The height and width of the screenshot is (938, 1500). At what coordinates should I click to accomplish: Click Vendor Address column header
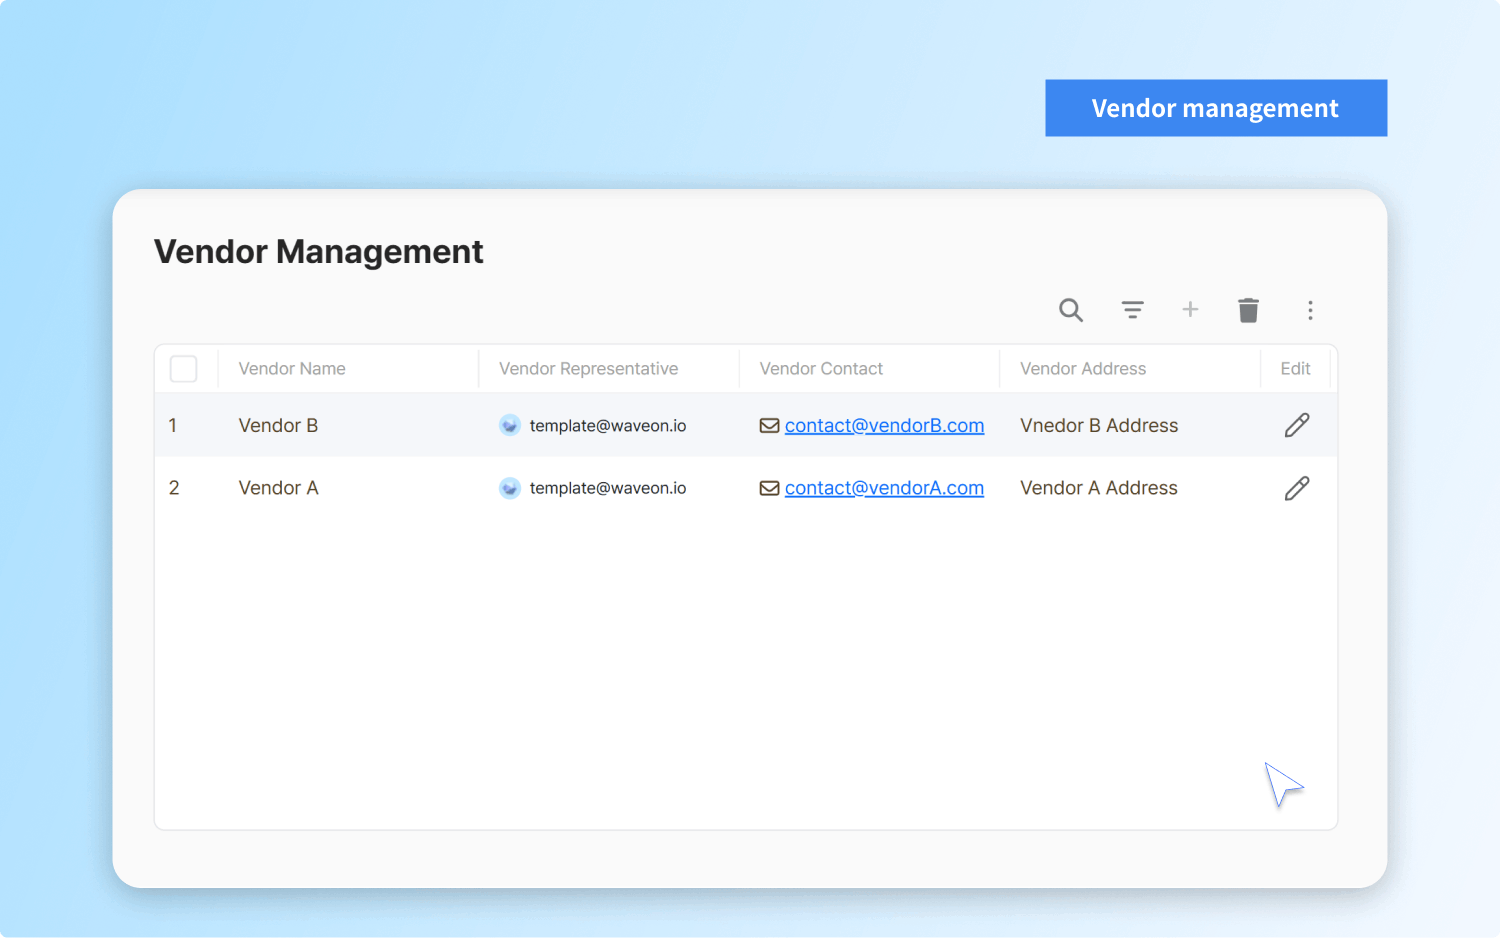tap(1083, 369)
